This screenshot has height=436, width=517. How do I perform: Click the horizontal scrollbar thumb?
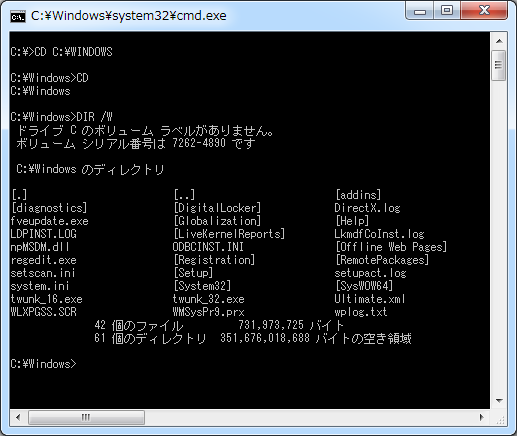86,417
